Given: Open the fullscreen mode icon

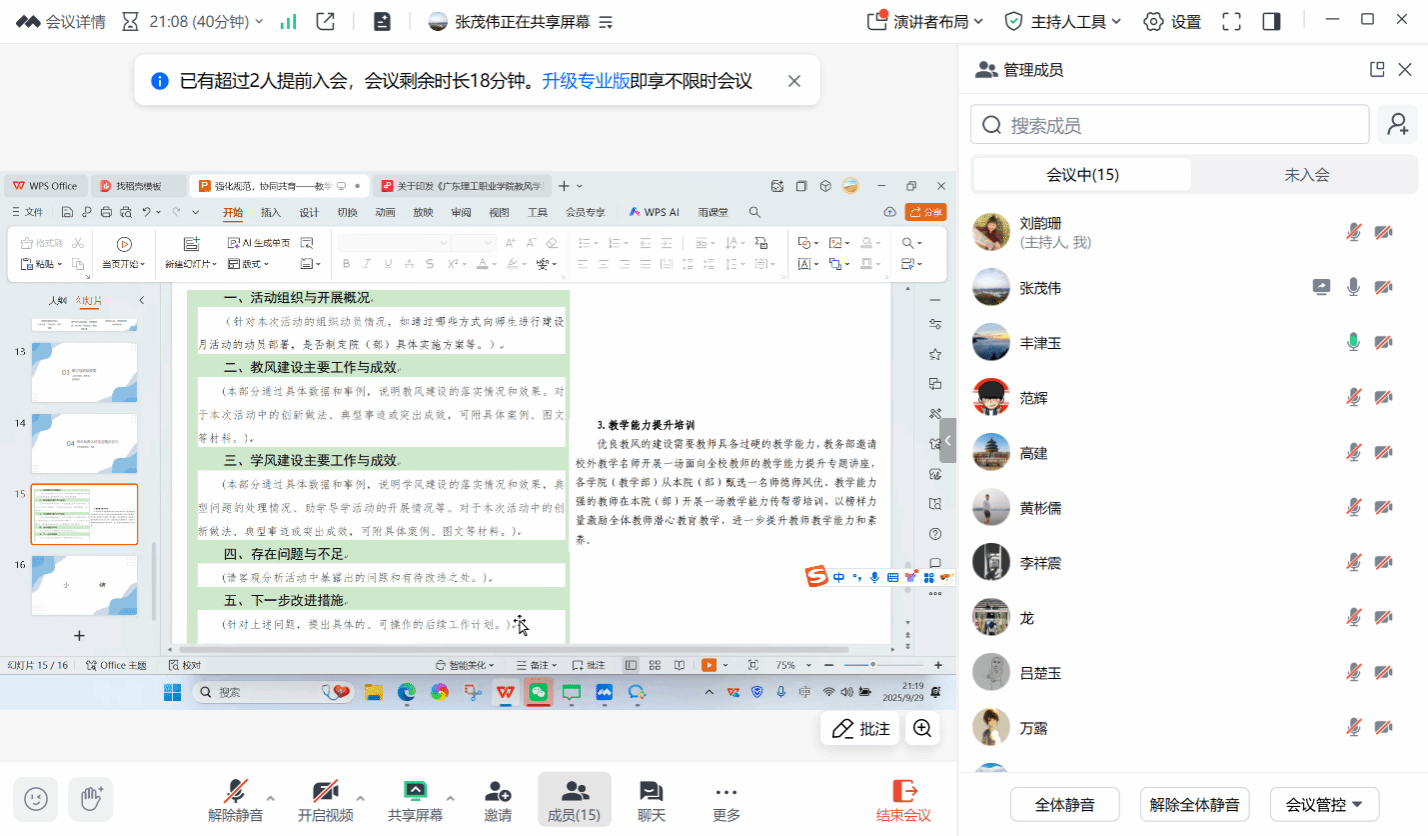Looking at the screenshot, I should [1232, 21].
